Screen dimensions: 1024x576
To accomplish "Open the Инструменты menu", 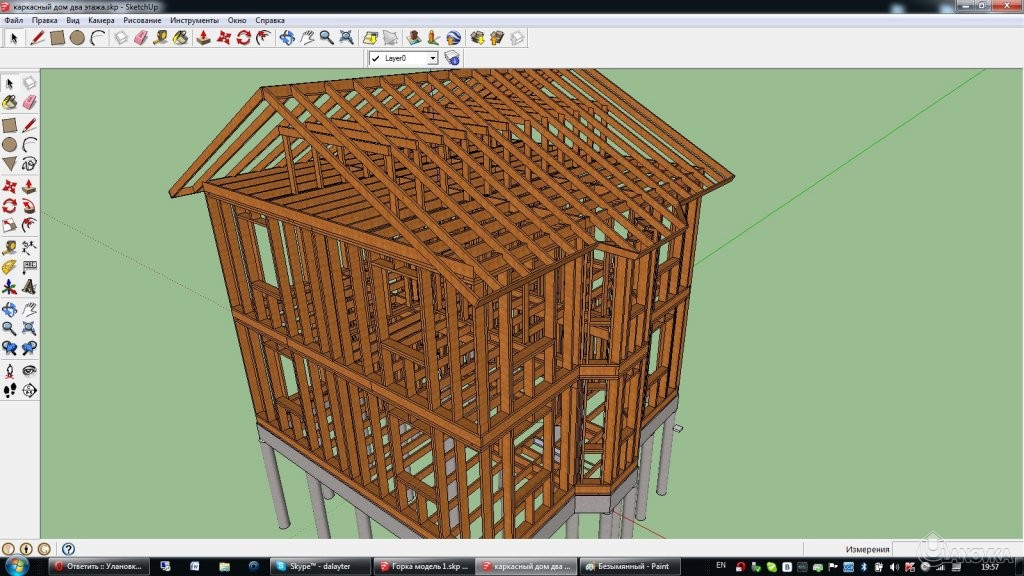I will pos(194,20).
